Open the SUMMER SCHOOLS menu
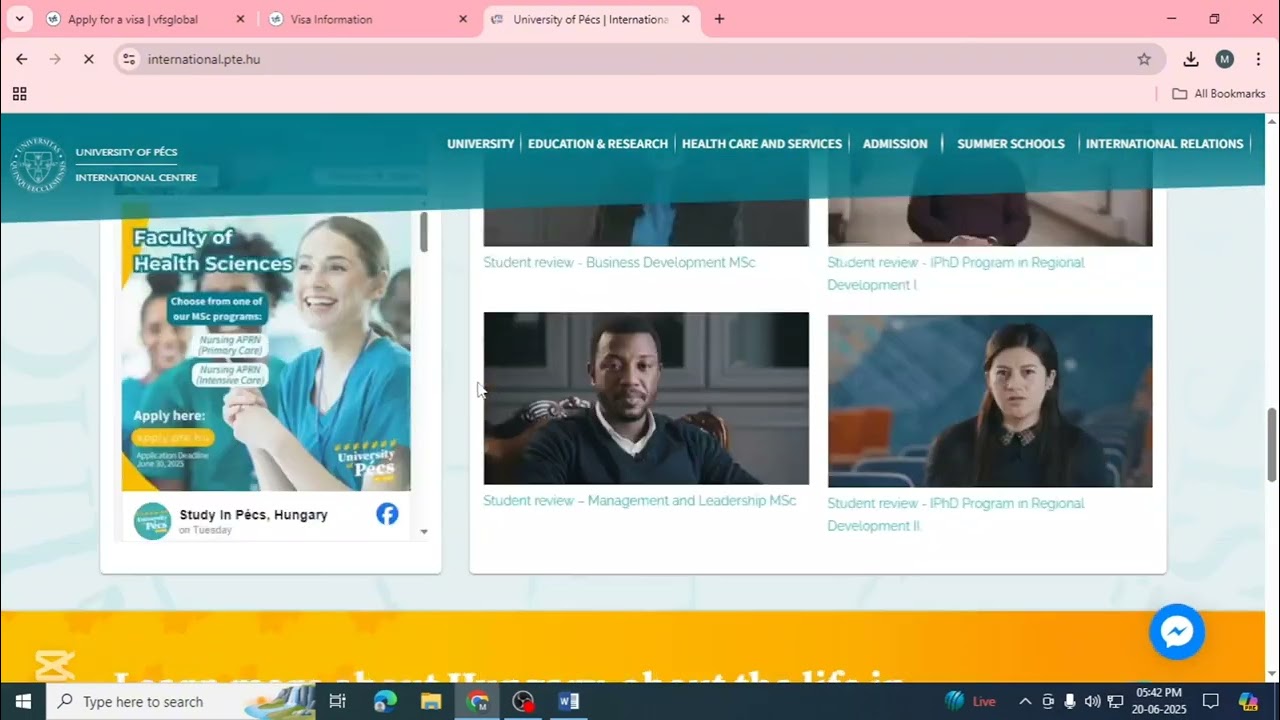 point(1011,144)
